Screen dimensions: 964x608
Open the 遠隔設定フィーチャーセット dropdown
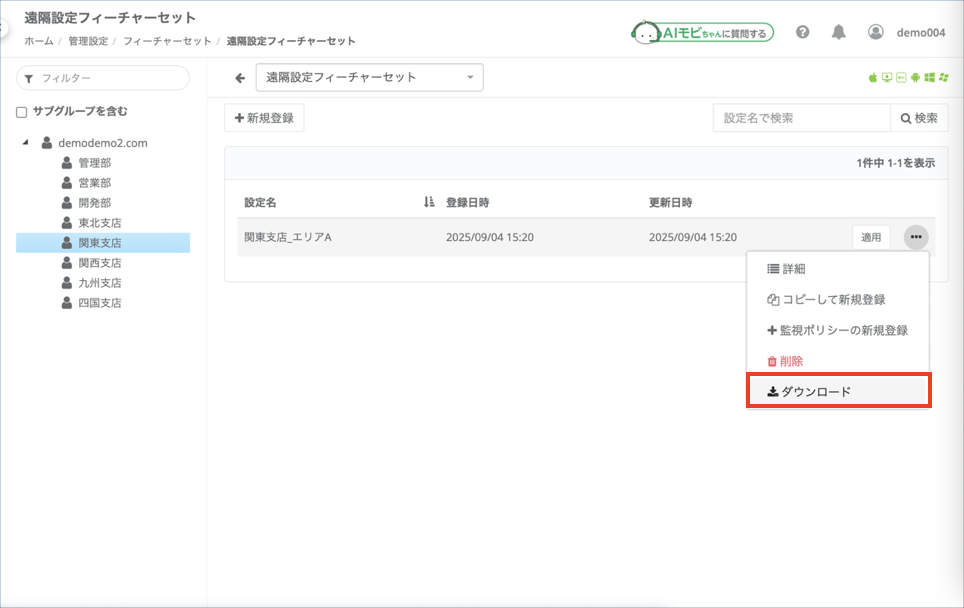click(369, 77)
